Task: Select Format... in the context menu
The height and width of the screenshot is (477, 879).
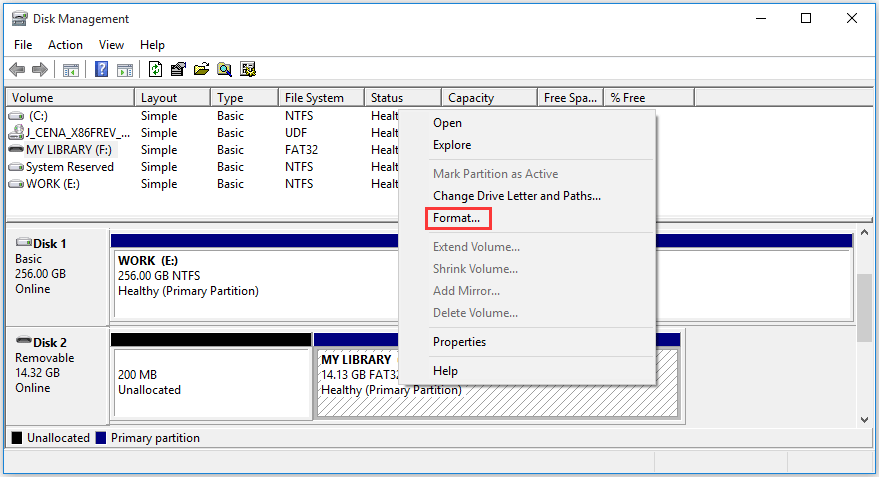Action: coord(527,218)
